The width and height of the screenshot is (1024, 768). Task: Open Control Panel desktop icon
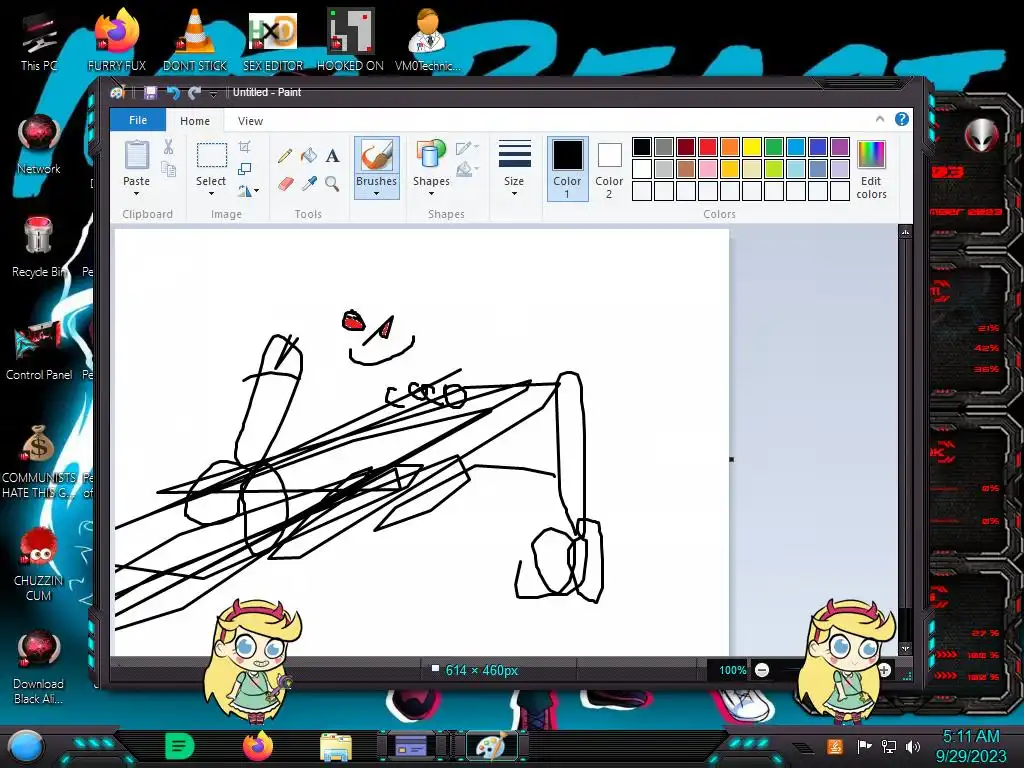(38, 350)
